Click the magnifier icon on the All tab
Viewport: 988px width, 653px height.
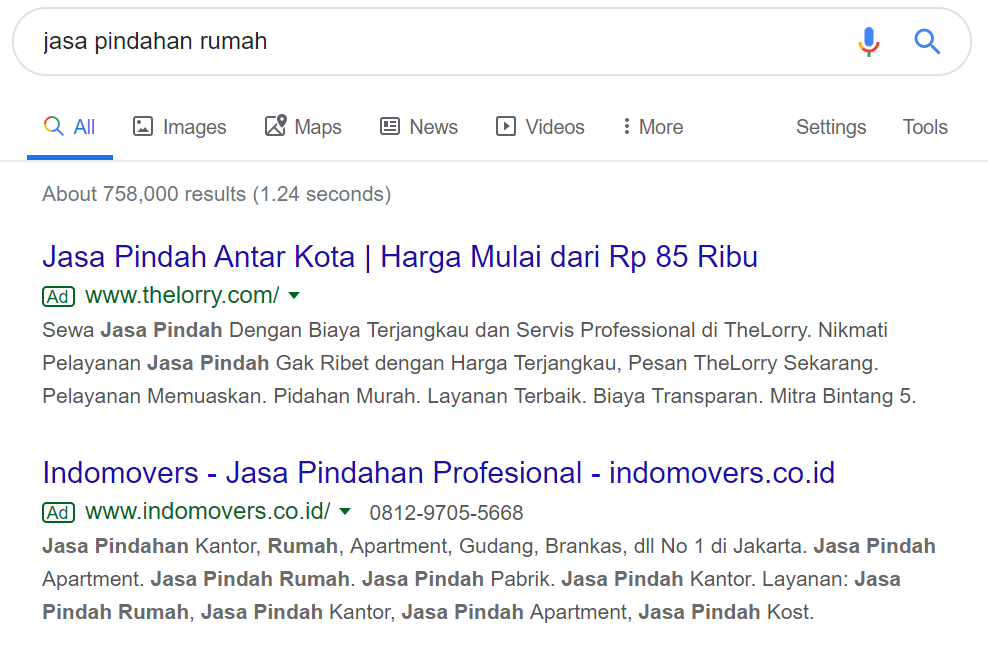pos(54,126)
